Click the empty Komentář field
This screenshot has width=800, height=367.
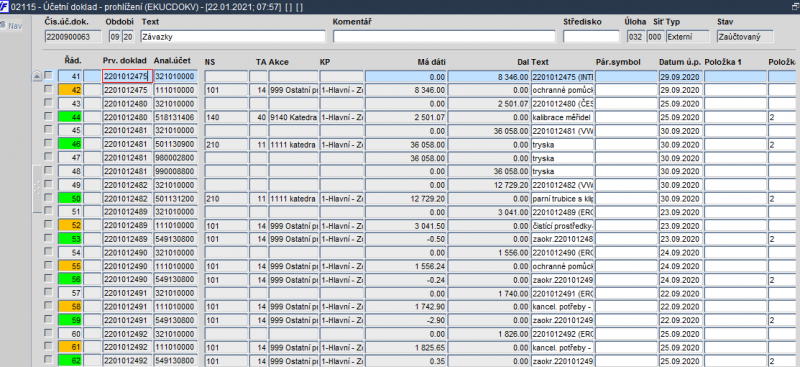point(444,36)
